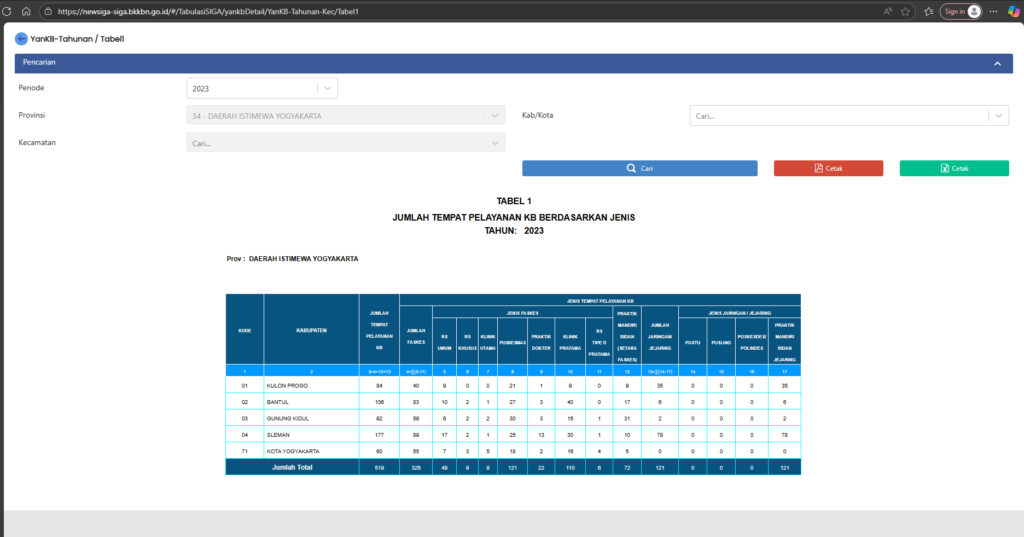This screenshot has height=537, width=1024.
Task: Click the browser home icon
Action: click(x=25, y=11)
